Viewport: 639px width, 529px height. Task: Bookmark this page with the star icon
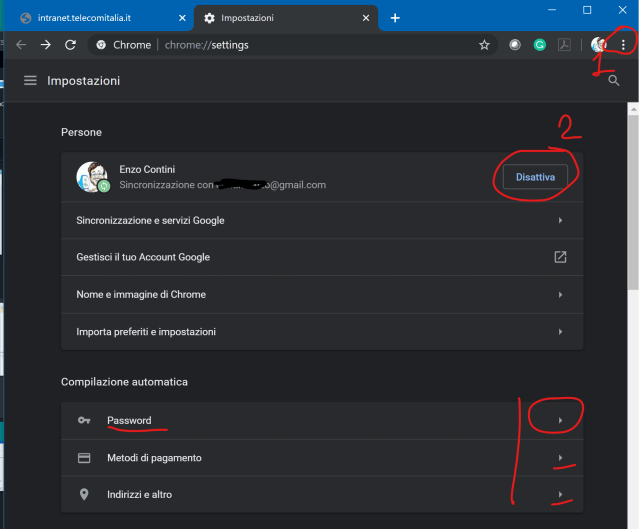click(485, 45)
